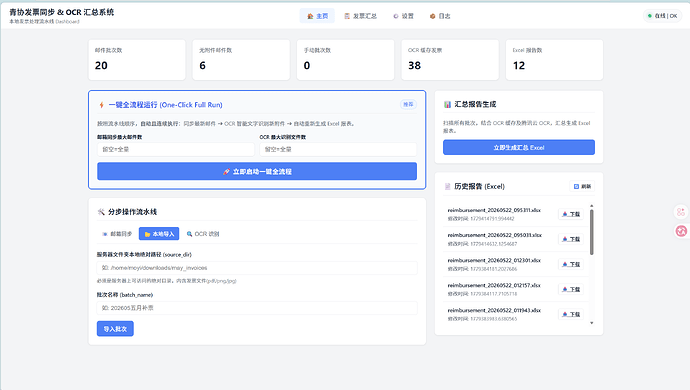Screen dimensions: 690x390
Task: Click the 推荐 badge on One-Click Full Run
Action: 408,104
